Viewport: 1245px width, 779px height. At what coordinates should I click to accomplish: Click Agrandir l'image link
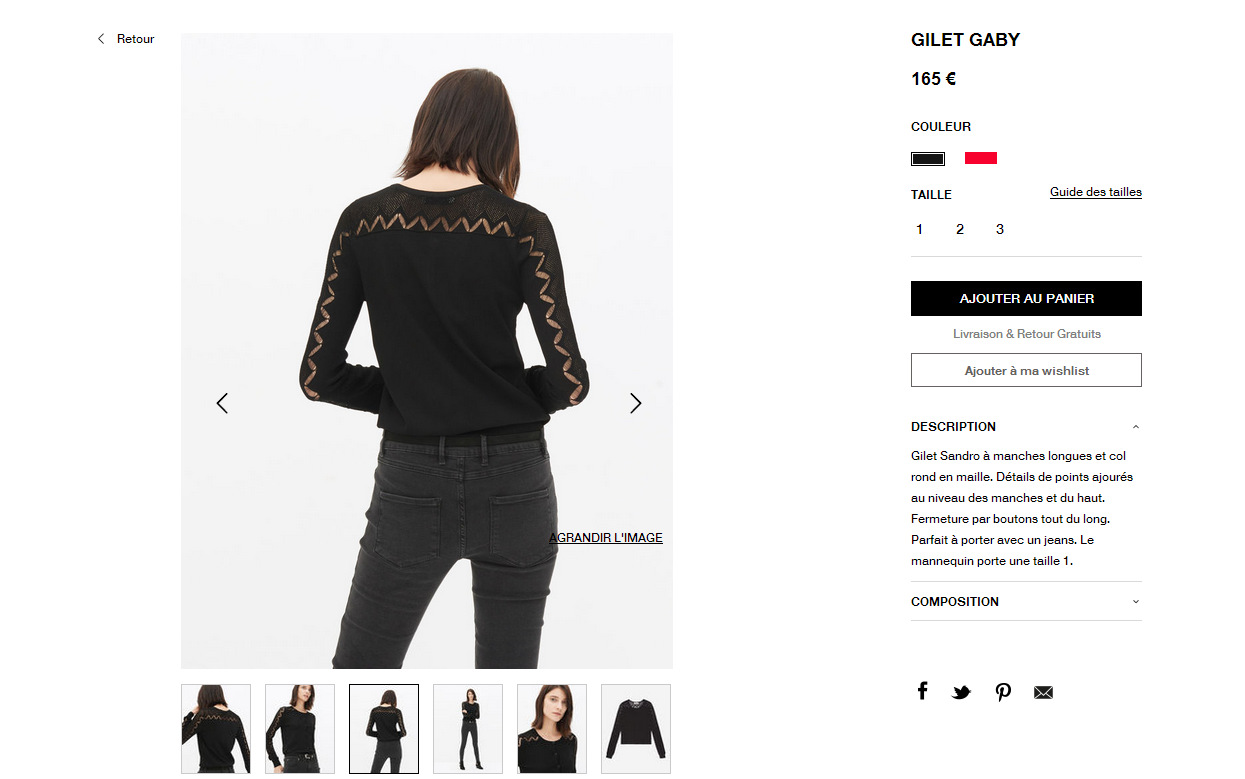point(606,538)
